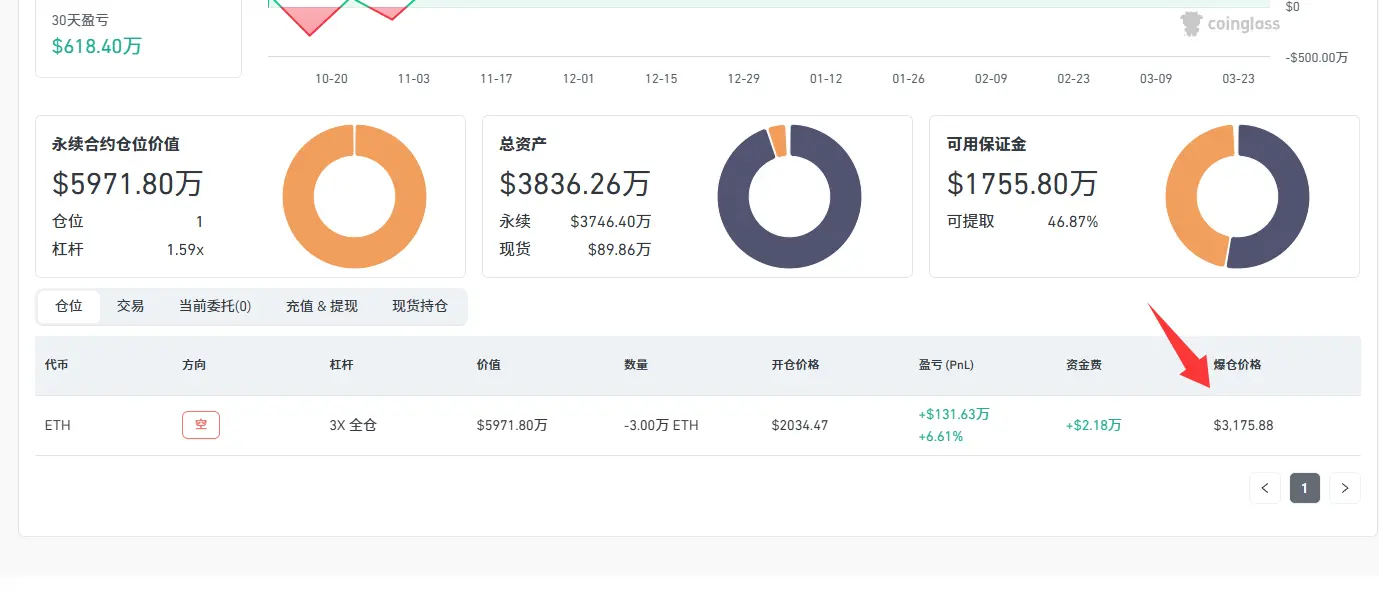The height and width of the screenshot is (594, 1379).
Task: Open the 充值 & 提现 tab
Action: 322,306
